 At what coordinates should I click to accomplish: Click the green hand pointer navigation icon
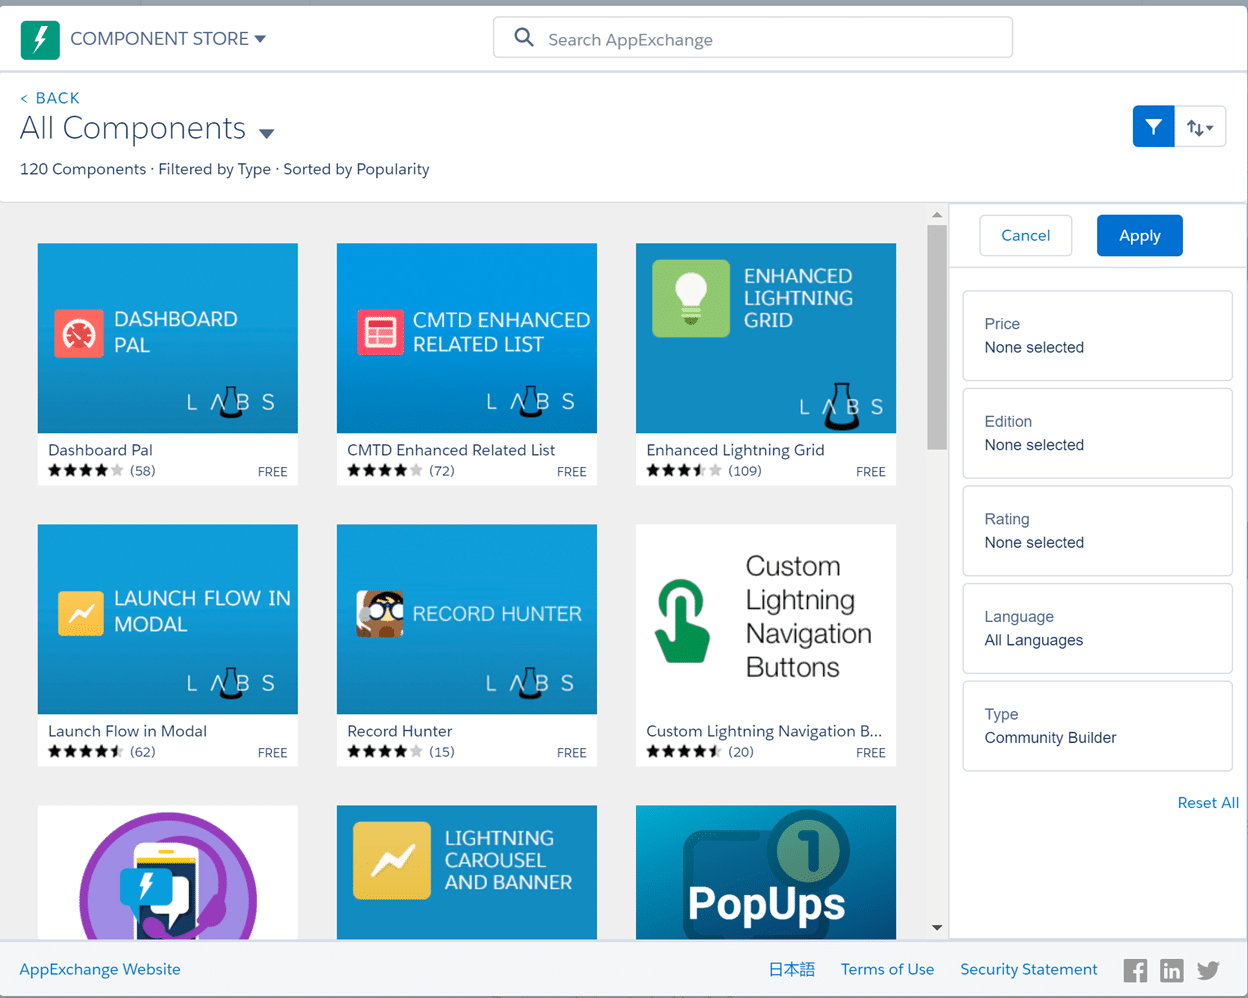tap(682, 621)
